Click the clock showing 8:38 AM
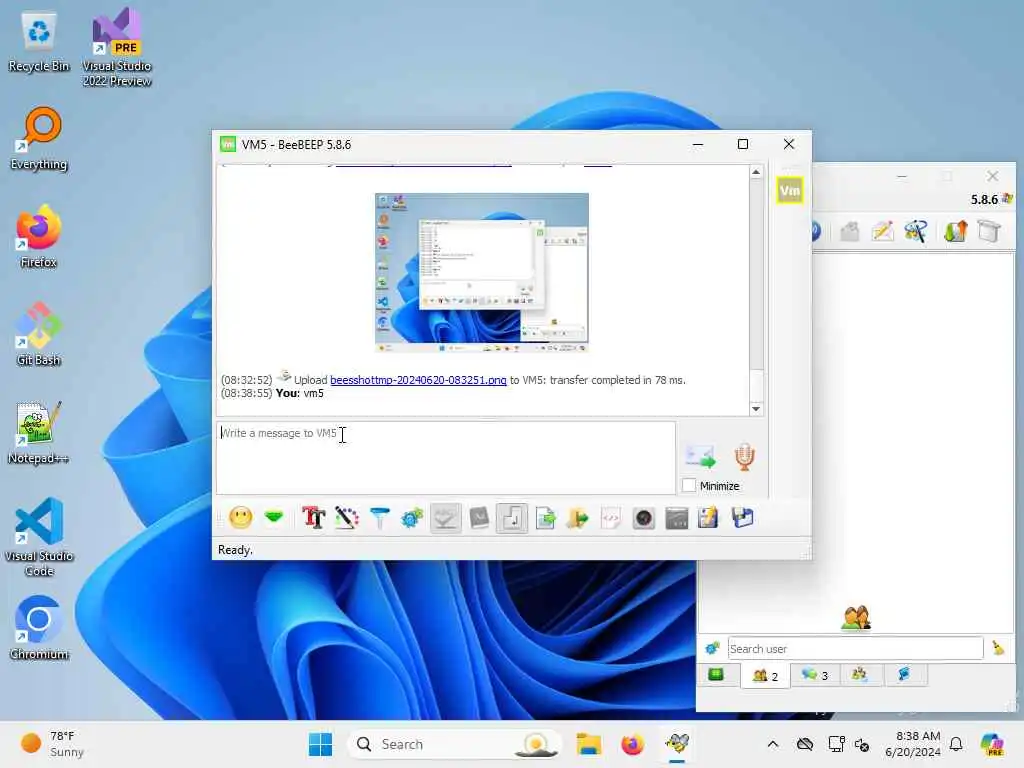Screen dimensions: 1024x768 (912, 744)
